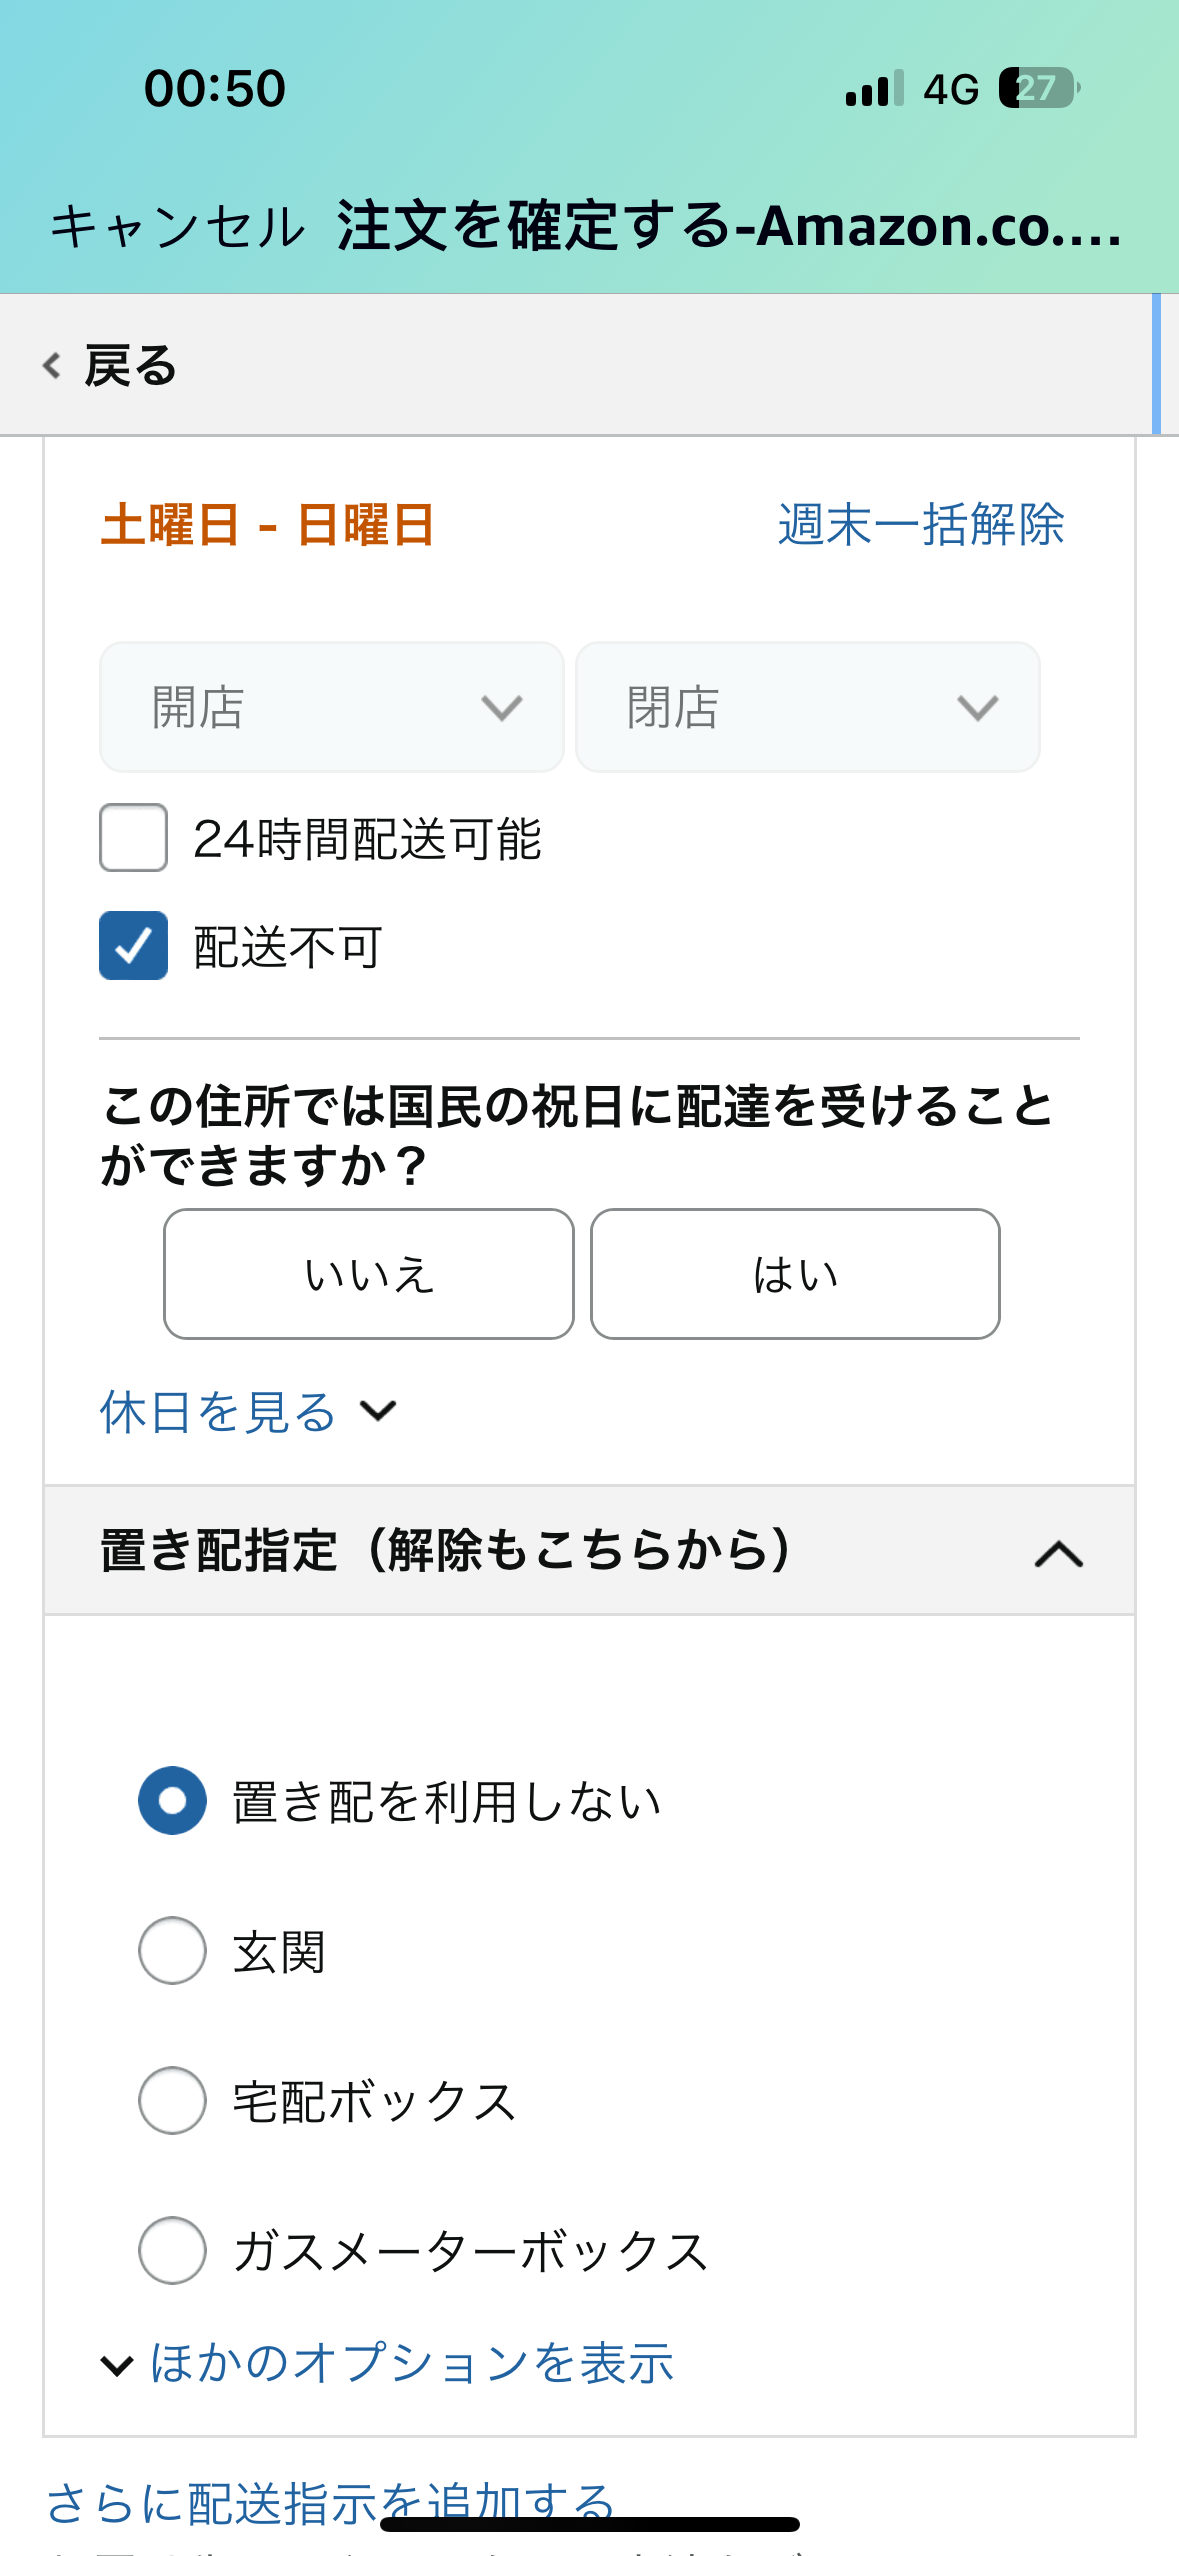The image size is (1179, 2556).
Task: Tap the up chevron on 置き配指定 header
Action: pos(1059,1554)
